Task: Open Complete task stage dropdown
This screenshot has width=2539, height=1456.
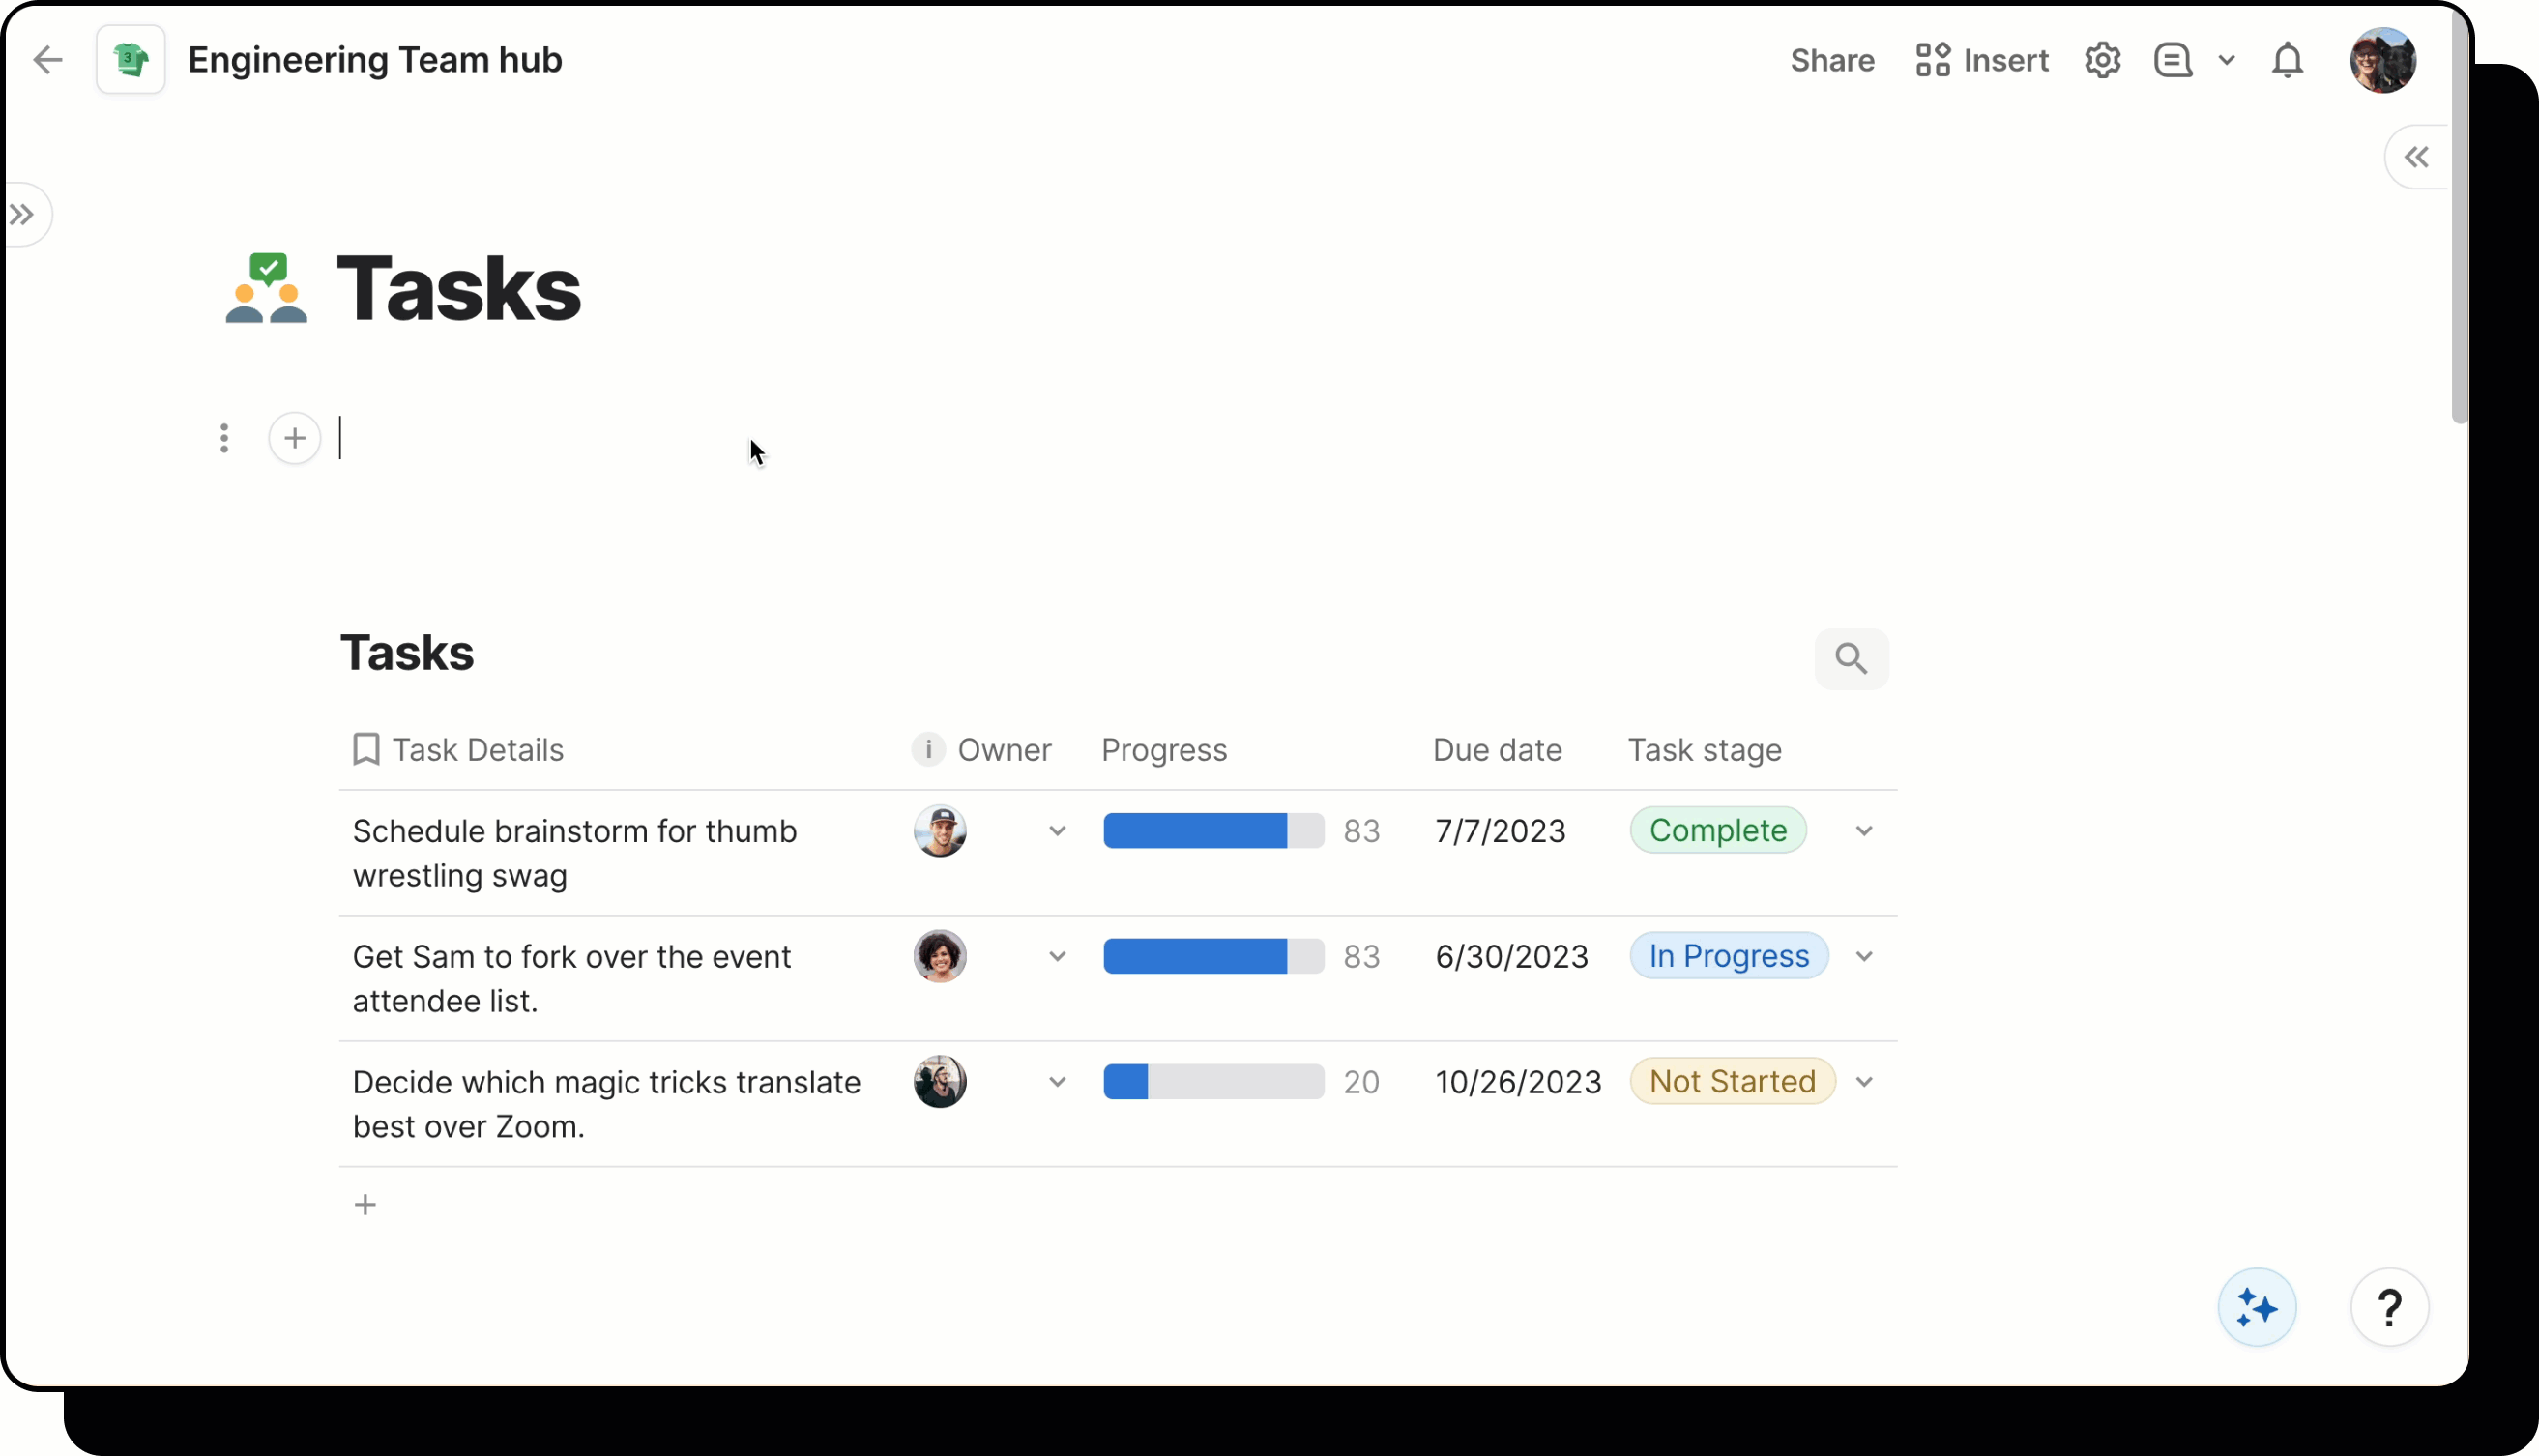Action: tap(1864, 831)
